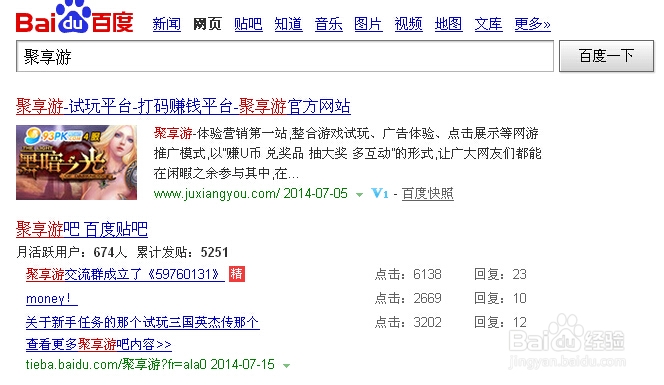664x385 pixels.
Task: Open 聚享游吧 百度贴吧 result
Action: [82, 229]
